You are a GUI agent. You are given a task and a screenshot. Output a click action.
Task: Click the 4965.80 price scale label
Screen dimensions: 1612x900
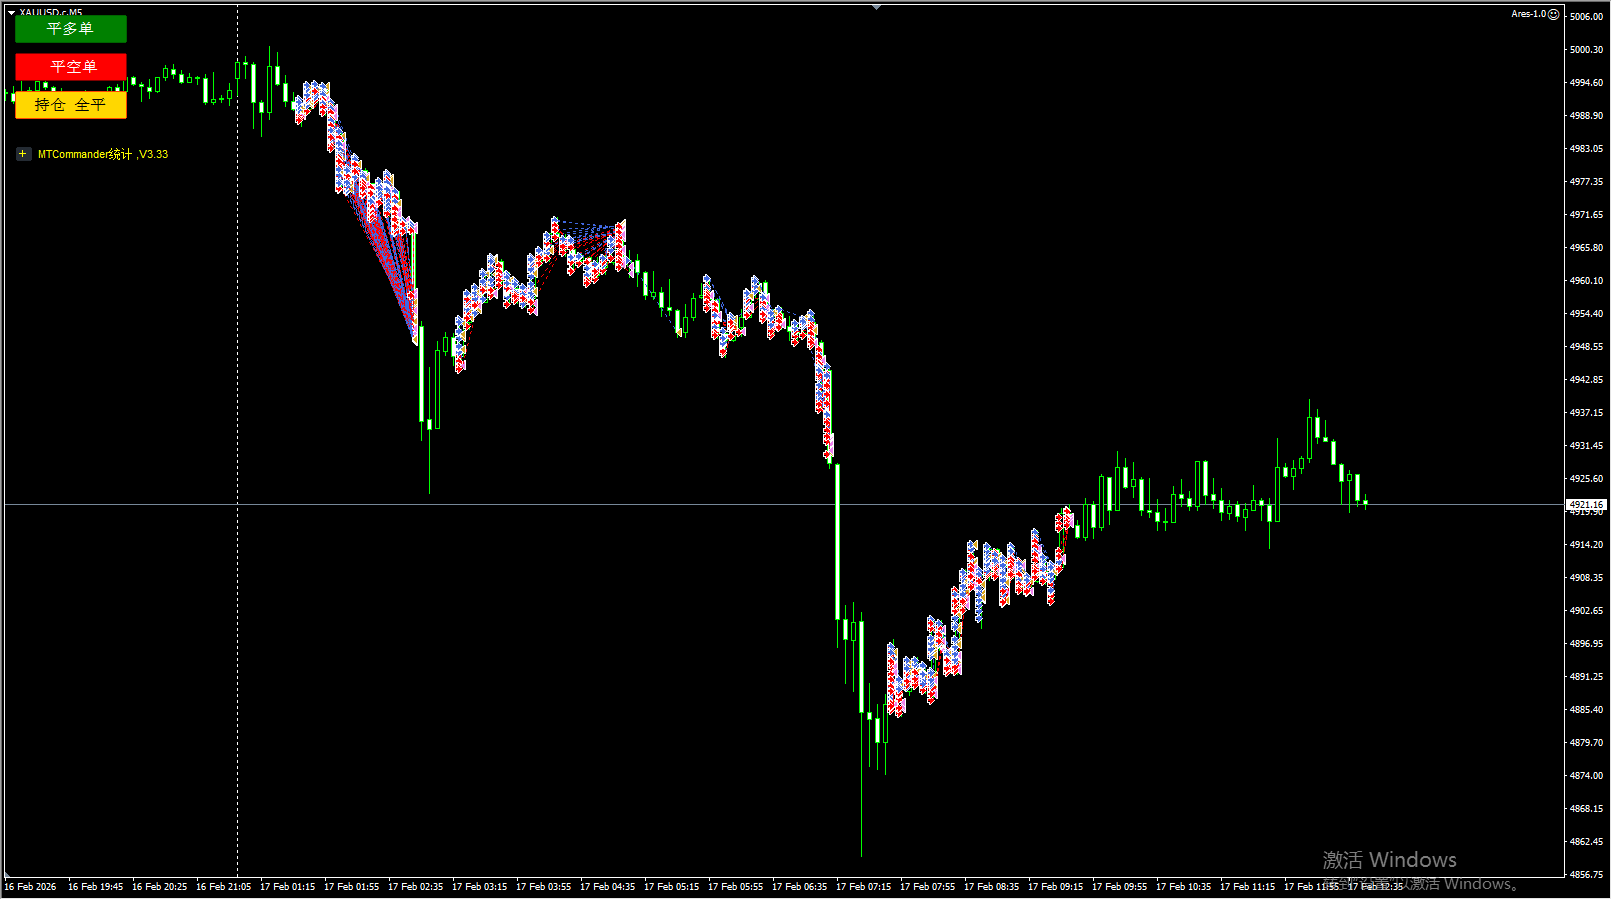click(1586, 248)
